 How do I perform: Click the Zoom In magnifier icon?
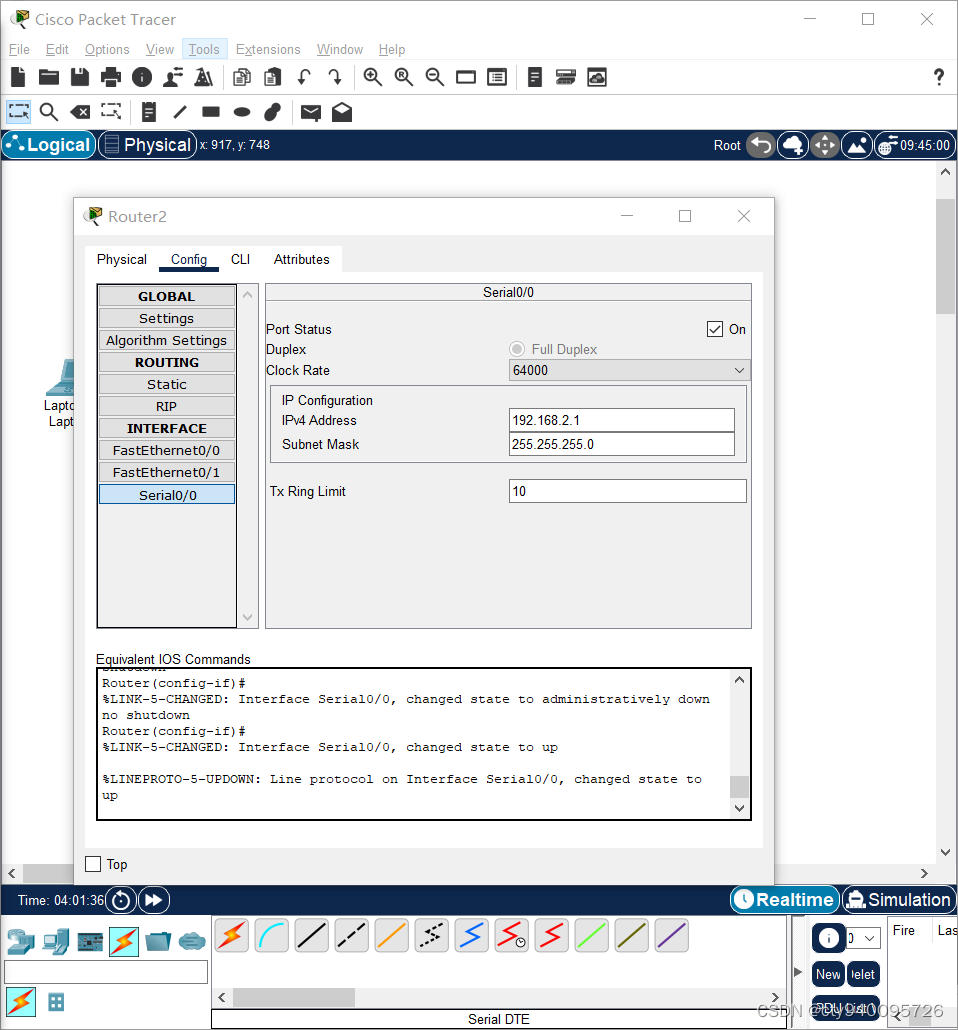pyautogui.click(x=373, y=78)
